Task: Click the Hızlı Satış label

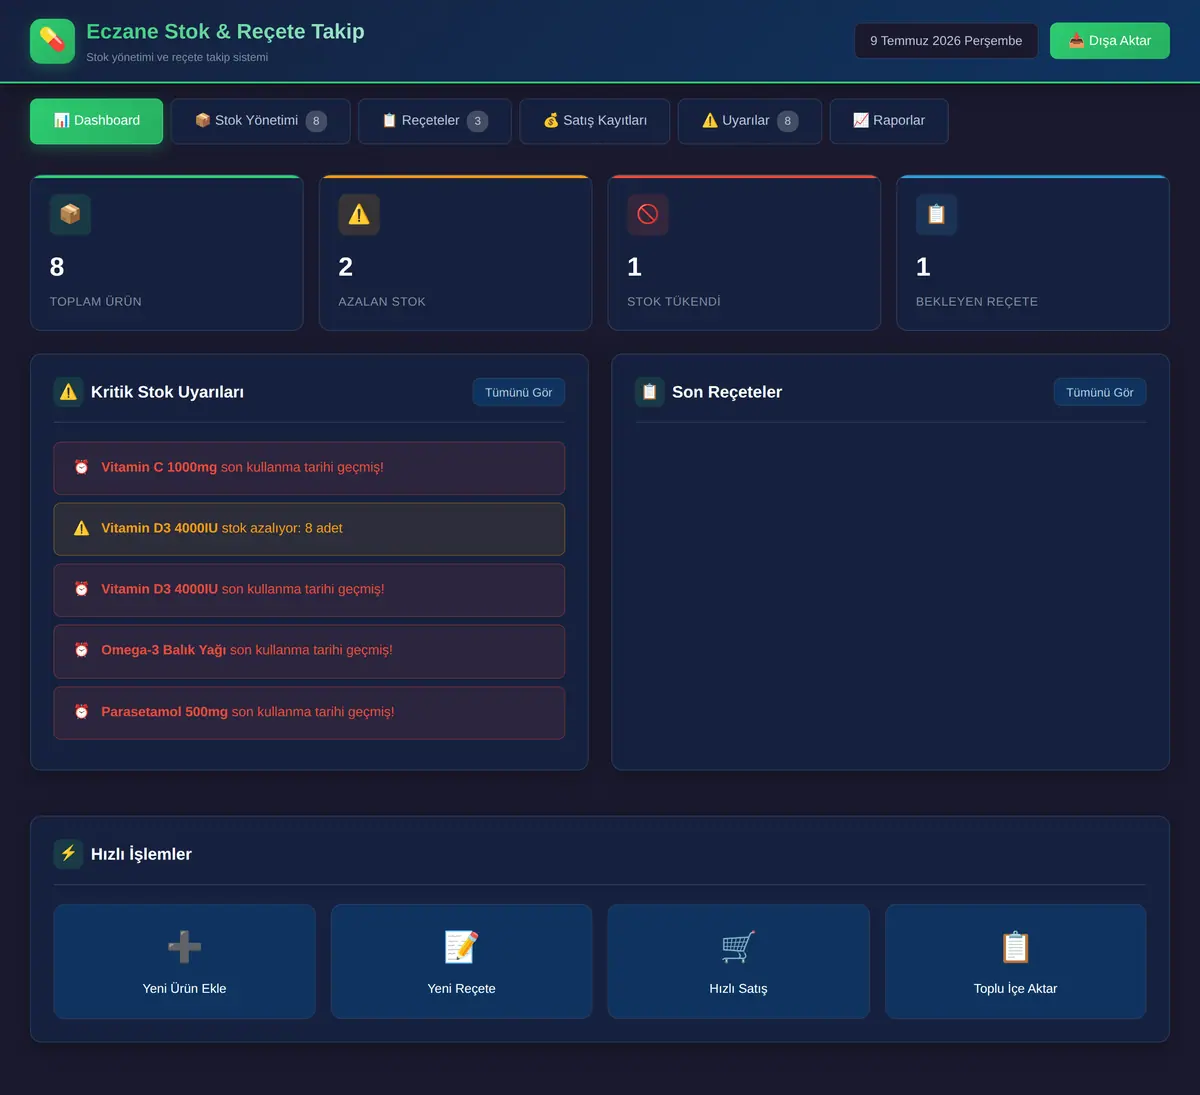Action: coord(738,988)
